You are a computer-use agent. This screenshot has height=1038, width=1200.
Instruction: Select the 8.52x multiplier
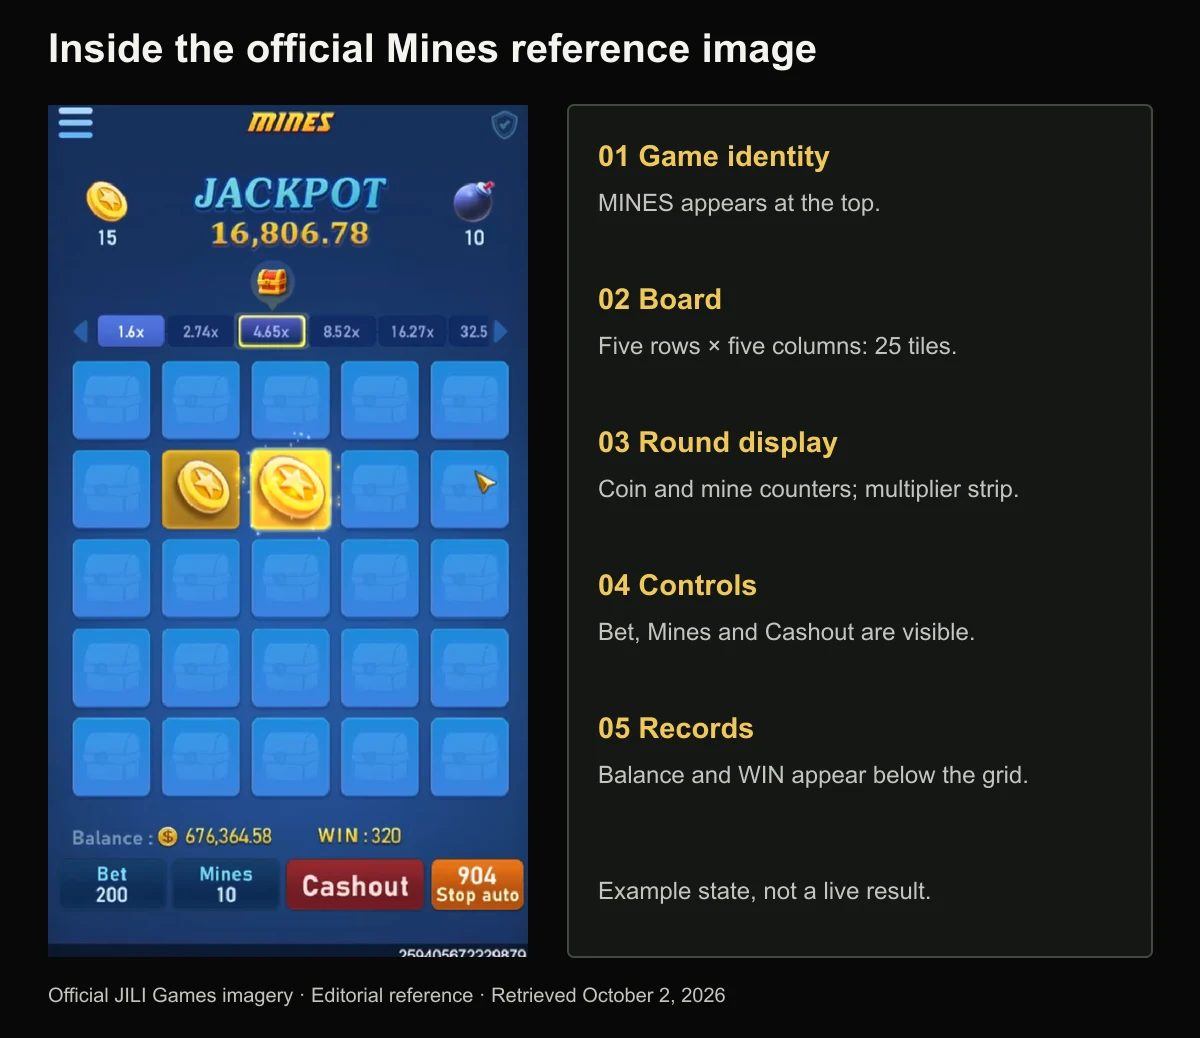tap(341, 331)
